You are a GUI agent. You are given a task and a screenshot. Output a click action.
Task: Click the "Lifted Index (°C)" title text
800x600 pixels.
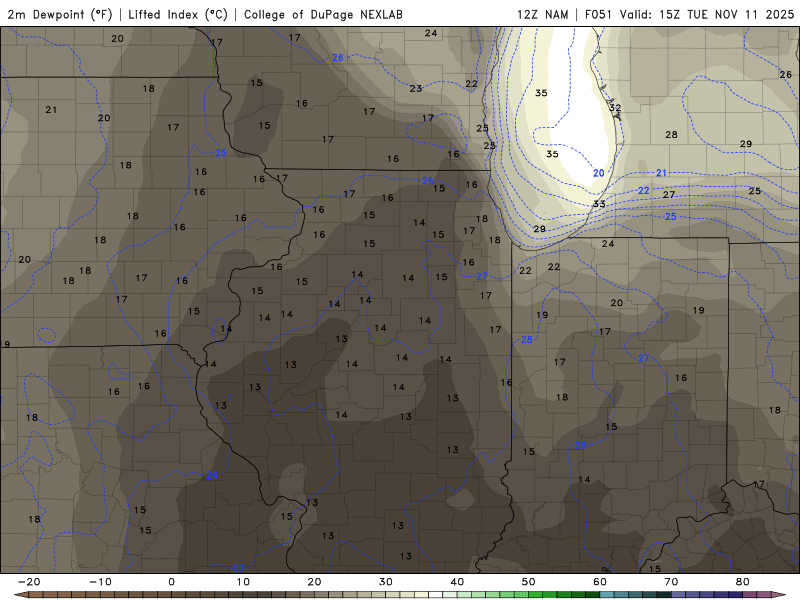click(x=178, y=14)
